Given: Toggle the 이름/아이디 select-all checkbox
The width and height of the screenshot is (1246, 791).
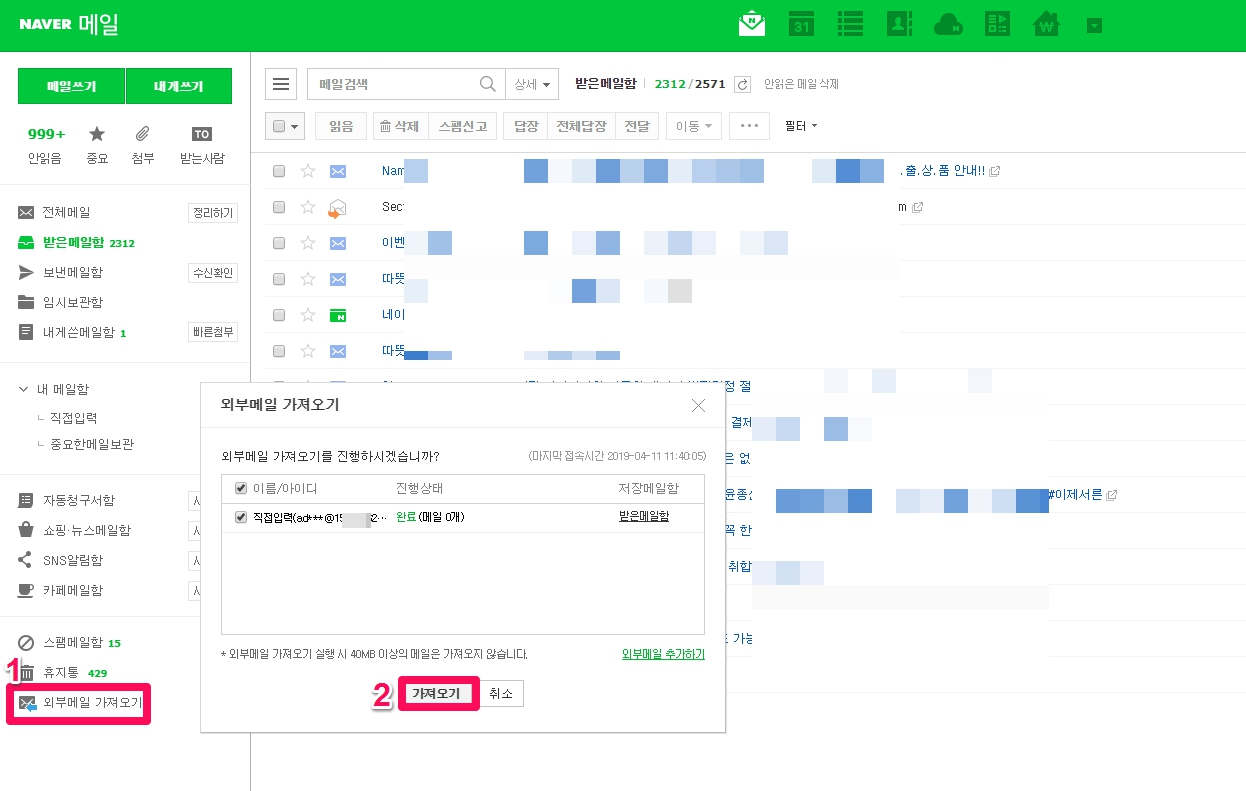Looking at the screenshot, I should (x=240, y=488).
